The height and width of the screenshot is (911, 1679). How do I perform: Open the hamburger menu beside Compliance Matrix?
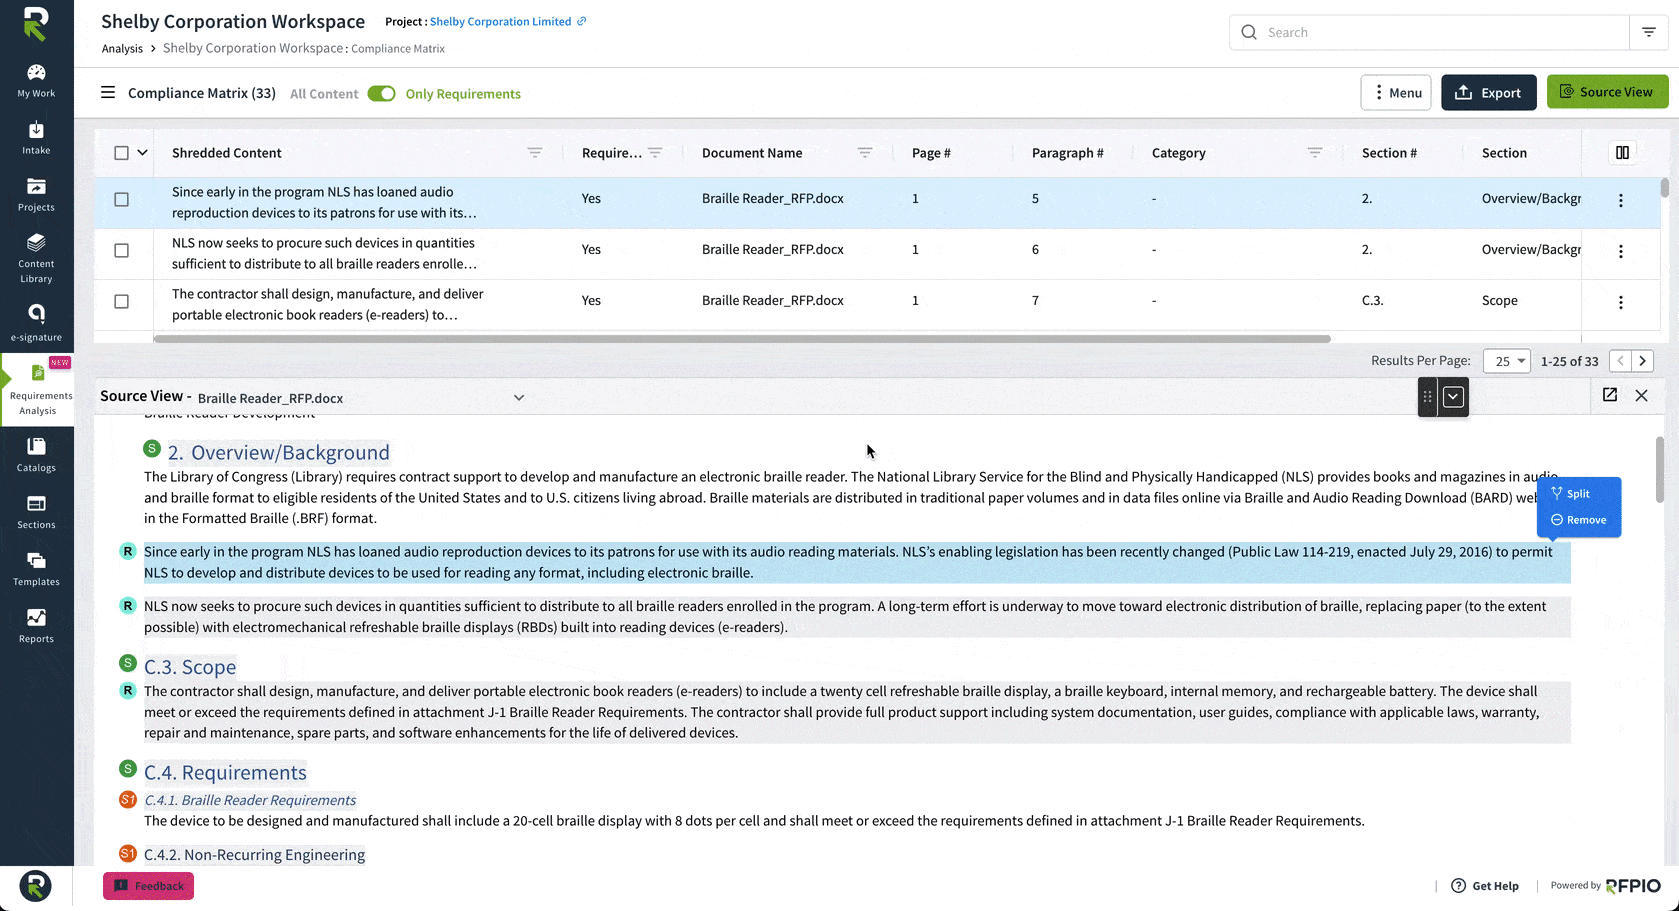108,93
